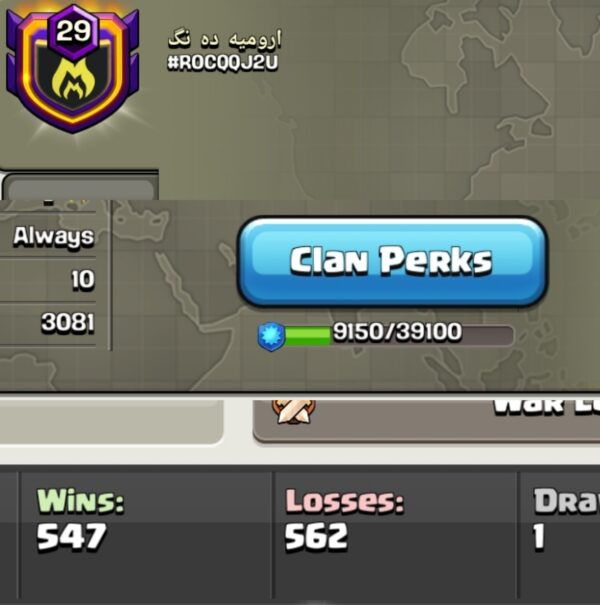The width and height of the screenshot is (600, 605).
Task: Click the empty gray panel left of War Log
Action: (111, 421)
